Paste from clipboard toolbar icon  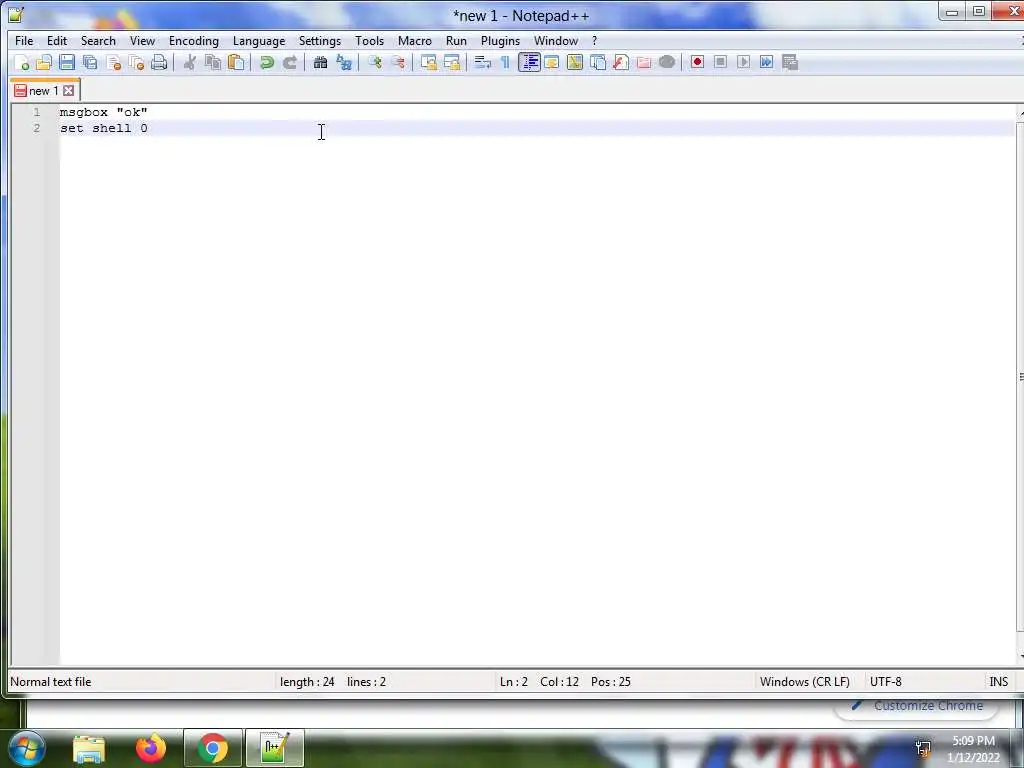236,63
